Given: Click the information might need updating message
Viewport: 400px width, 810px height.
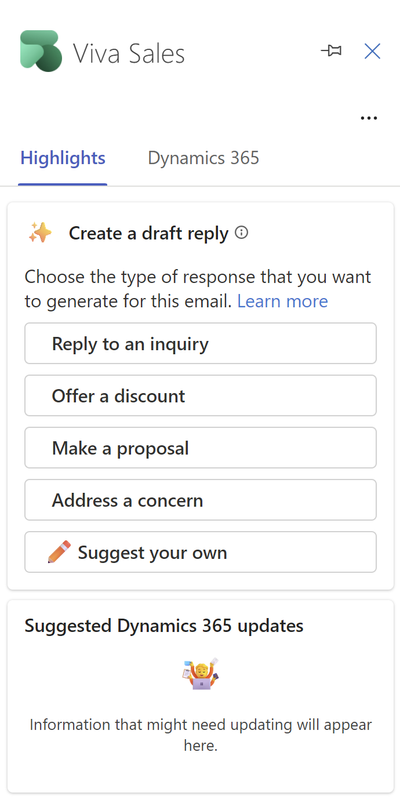Looking at the screenshot, I should (x=201, y=735).
